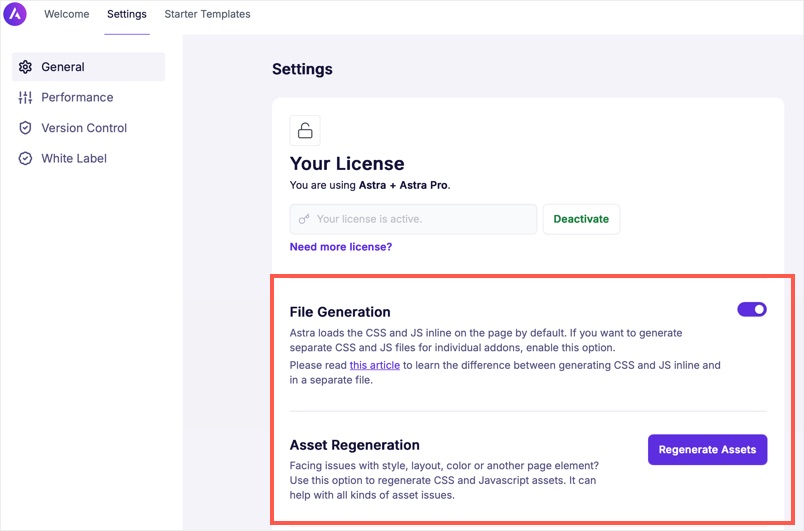Go to Version Control section
Viewport: 804px width, 531px height.
click(x=89, y=128)
